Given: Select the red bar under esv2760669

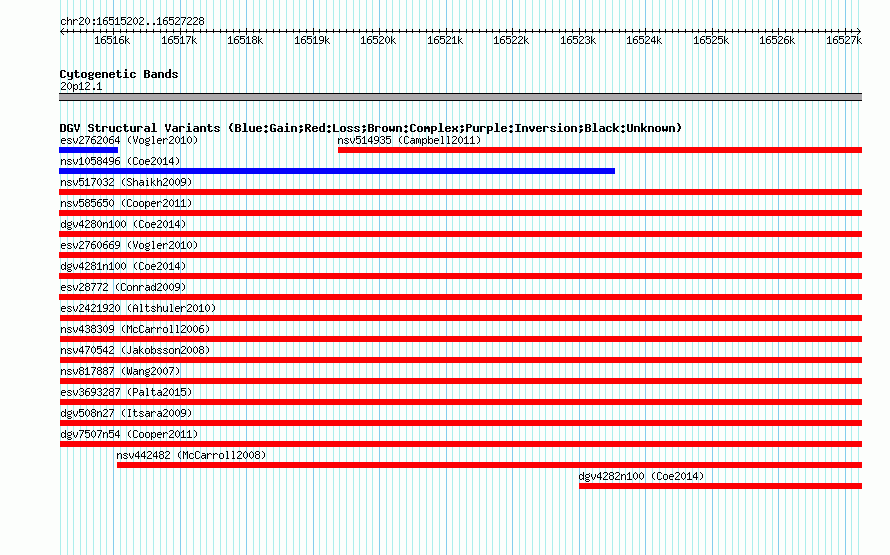Looking at the screenshot, I should click(x=460, y=255).
